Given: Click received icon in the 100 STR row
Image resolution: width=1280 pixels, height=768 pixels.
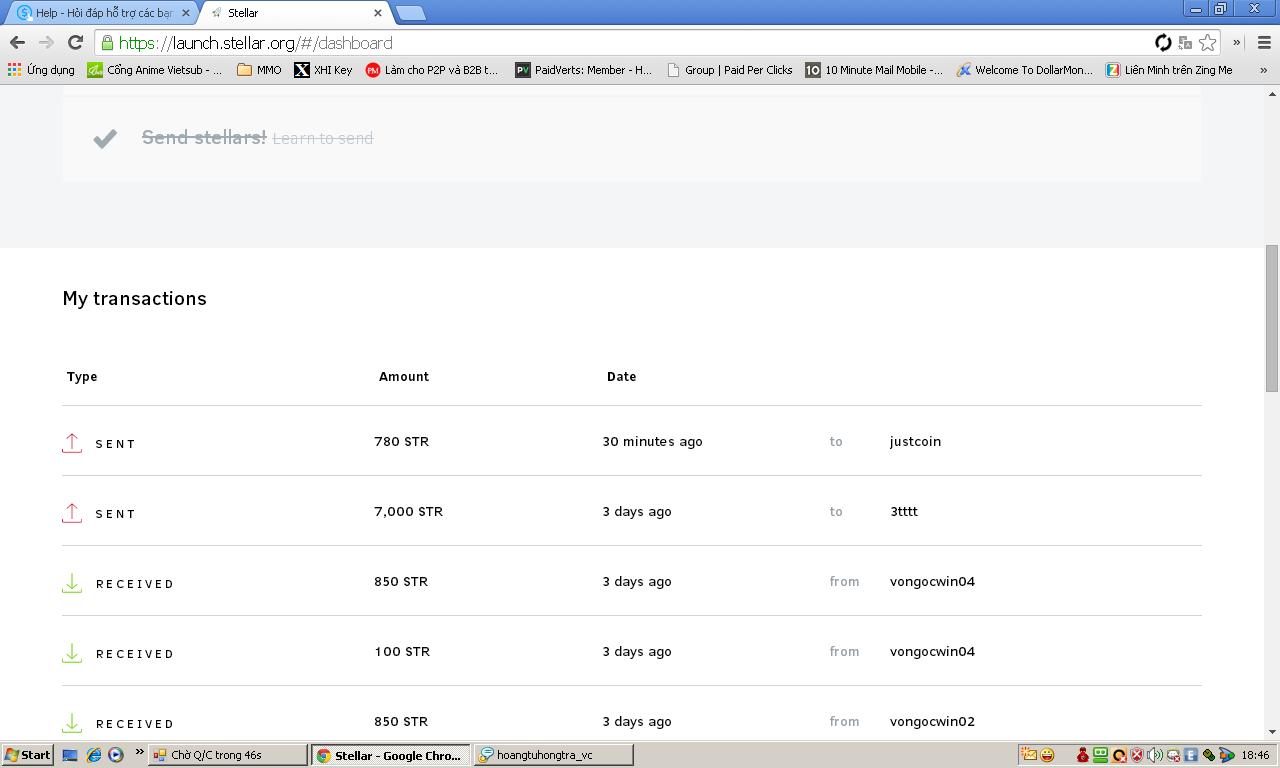Looking at the screenshot, I should coord(72,653).
